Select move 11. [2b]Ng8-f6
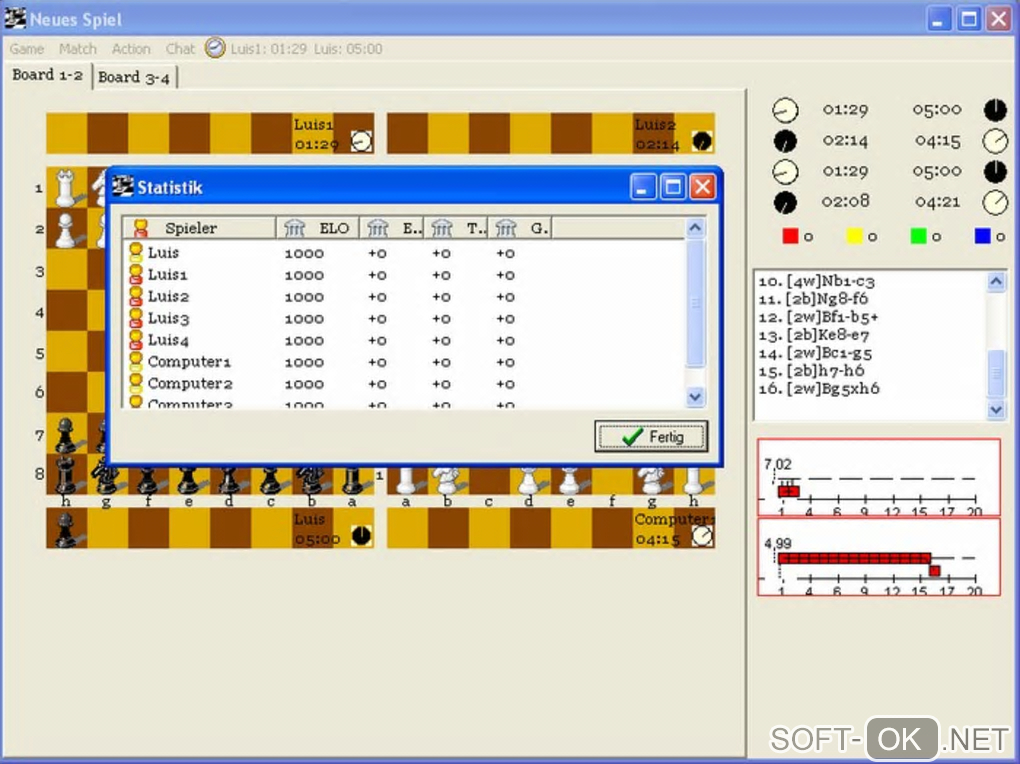 pos(813,299)
